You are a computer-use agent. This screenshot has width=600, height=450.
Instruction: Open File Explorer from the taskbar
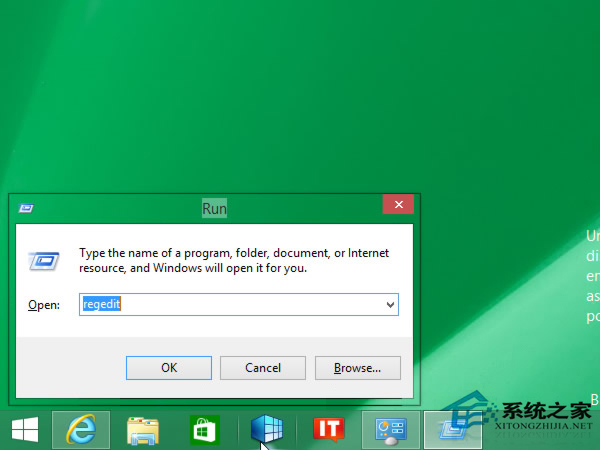pos(143,430)
